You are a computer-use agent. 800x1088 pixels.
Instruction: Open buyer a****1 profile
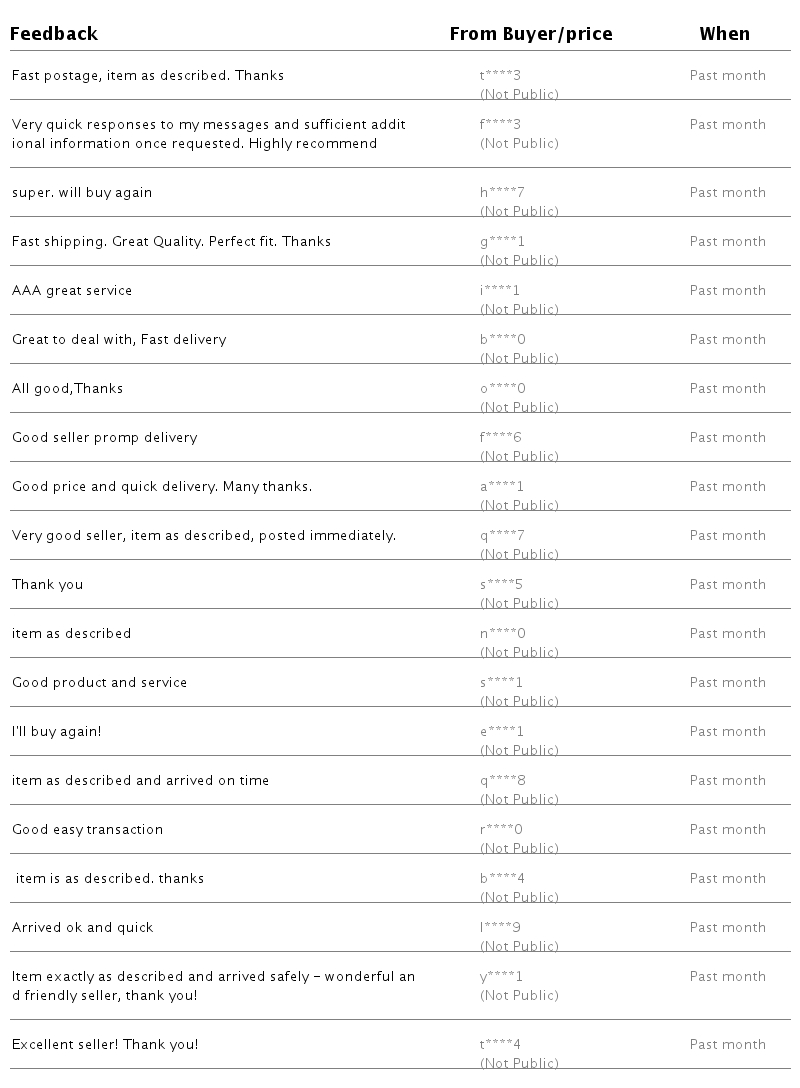click(502, 487)
